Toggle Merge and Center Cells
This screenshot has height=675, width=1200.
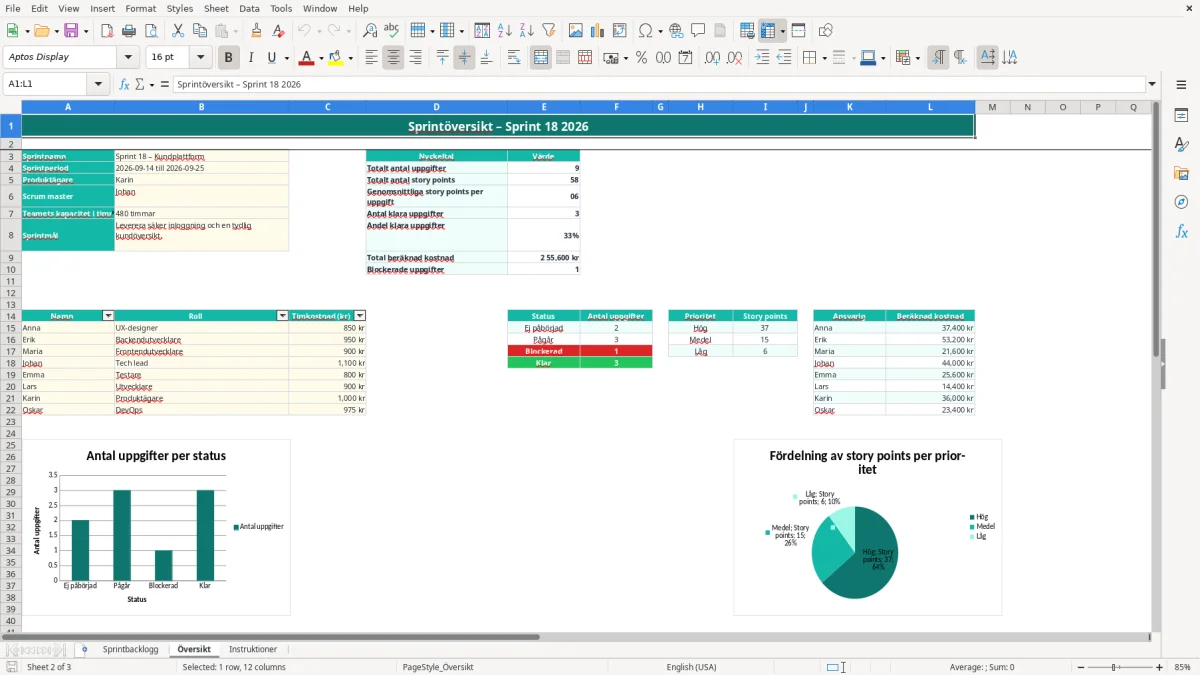click(541, 58)
